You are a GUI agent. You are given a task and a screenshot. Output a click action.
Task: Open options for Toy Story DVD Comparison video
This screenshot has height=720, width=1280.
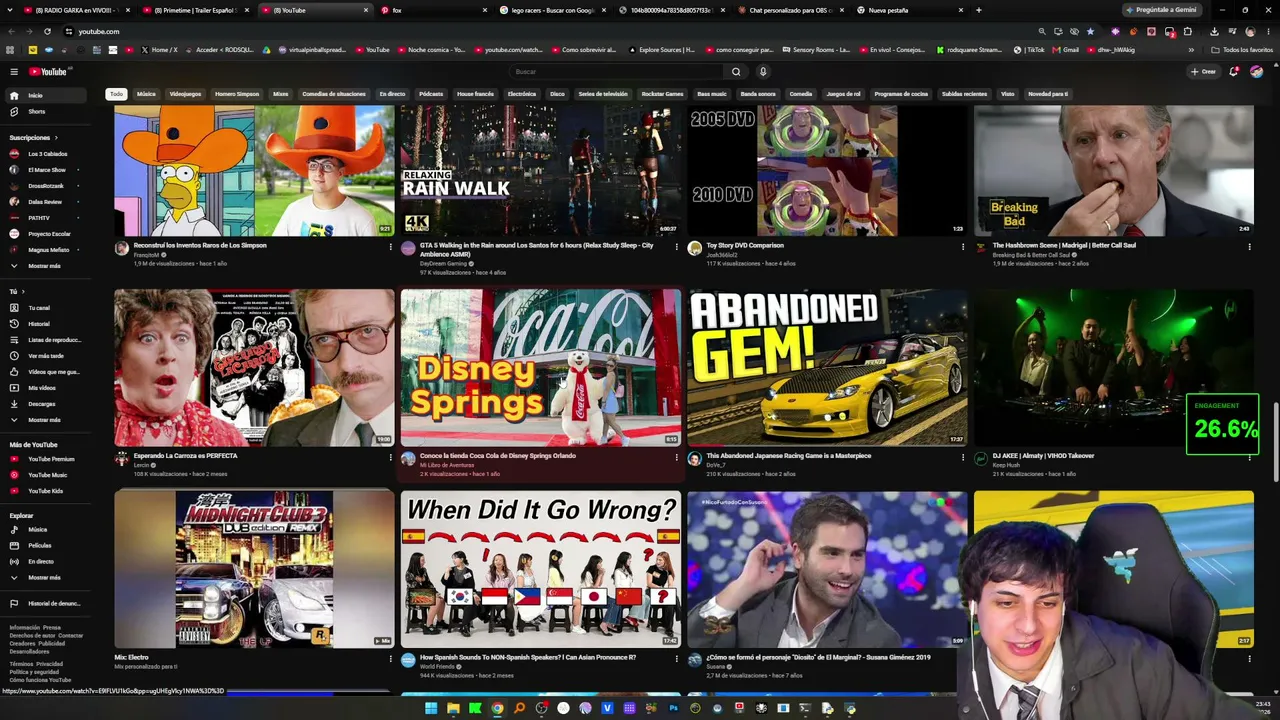pos(963,246)
